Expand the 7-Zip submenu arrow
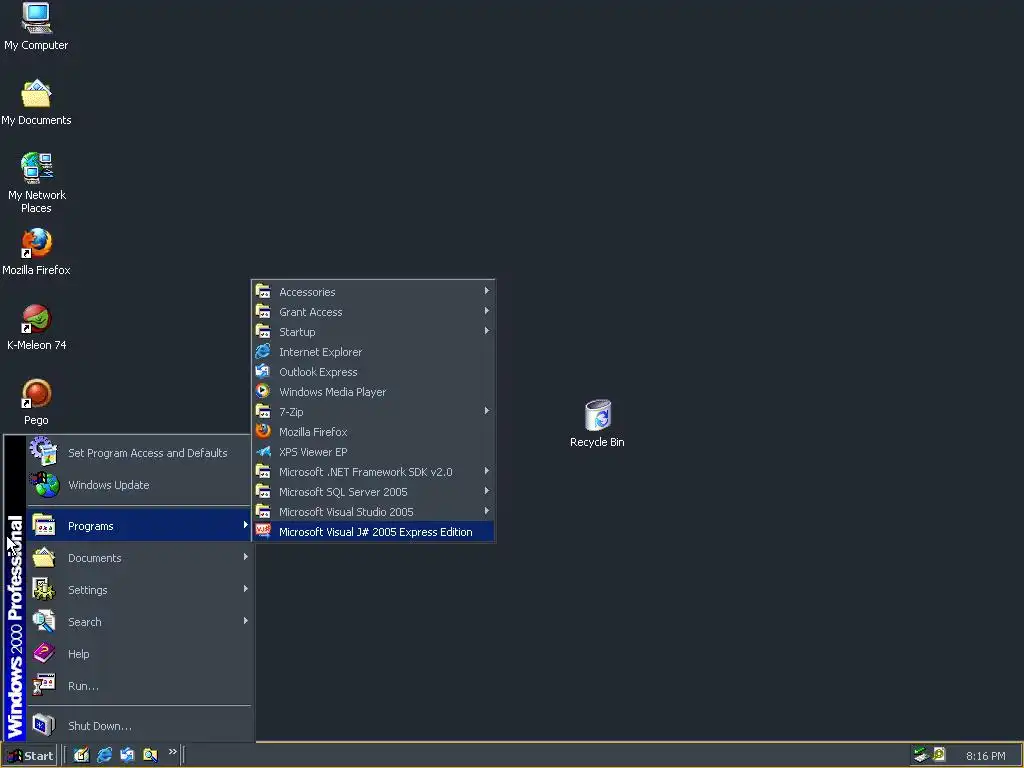Image resolution: width=1024 pixels, height=768 pixels. [x=487, y=411]
